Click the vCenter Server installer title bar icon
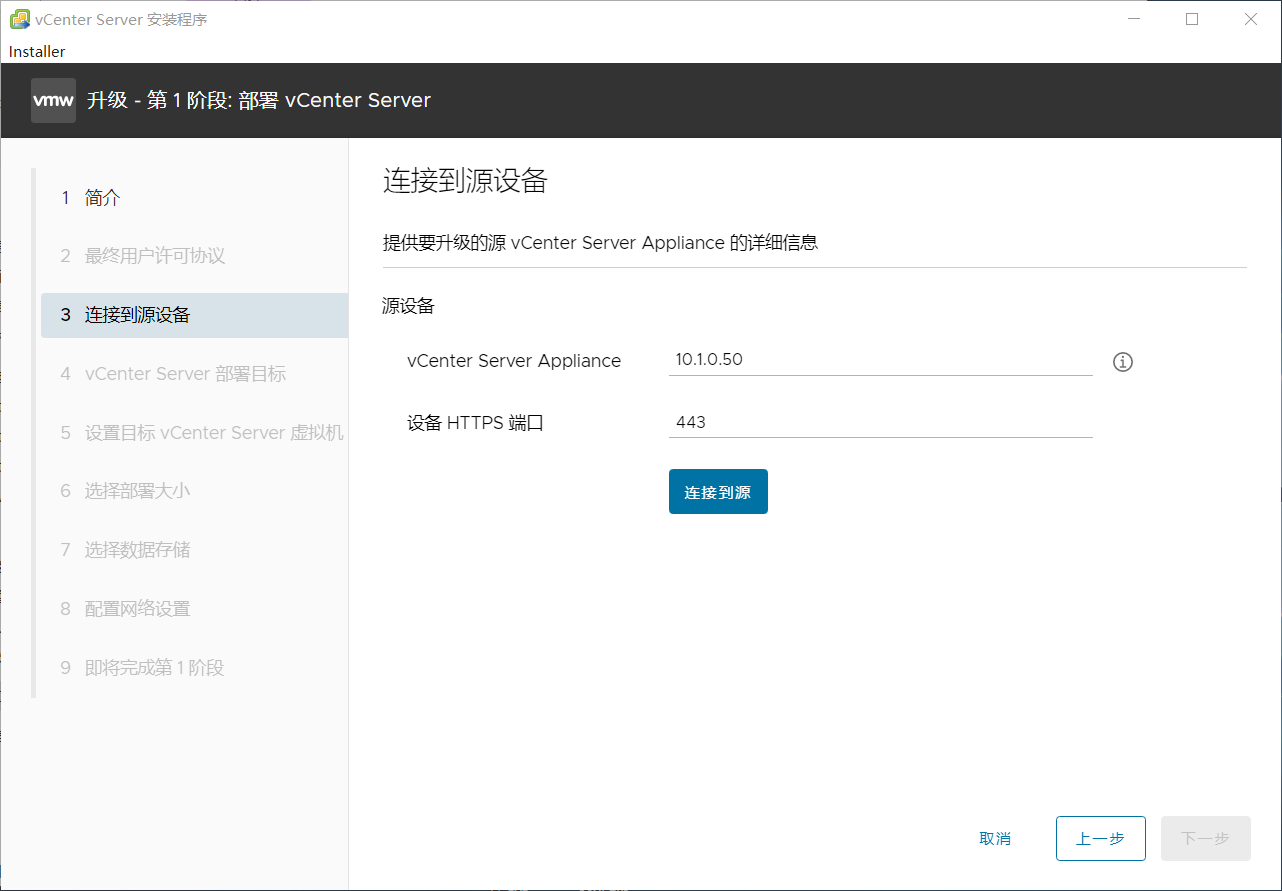 19,19
